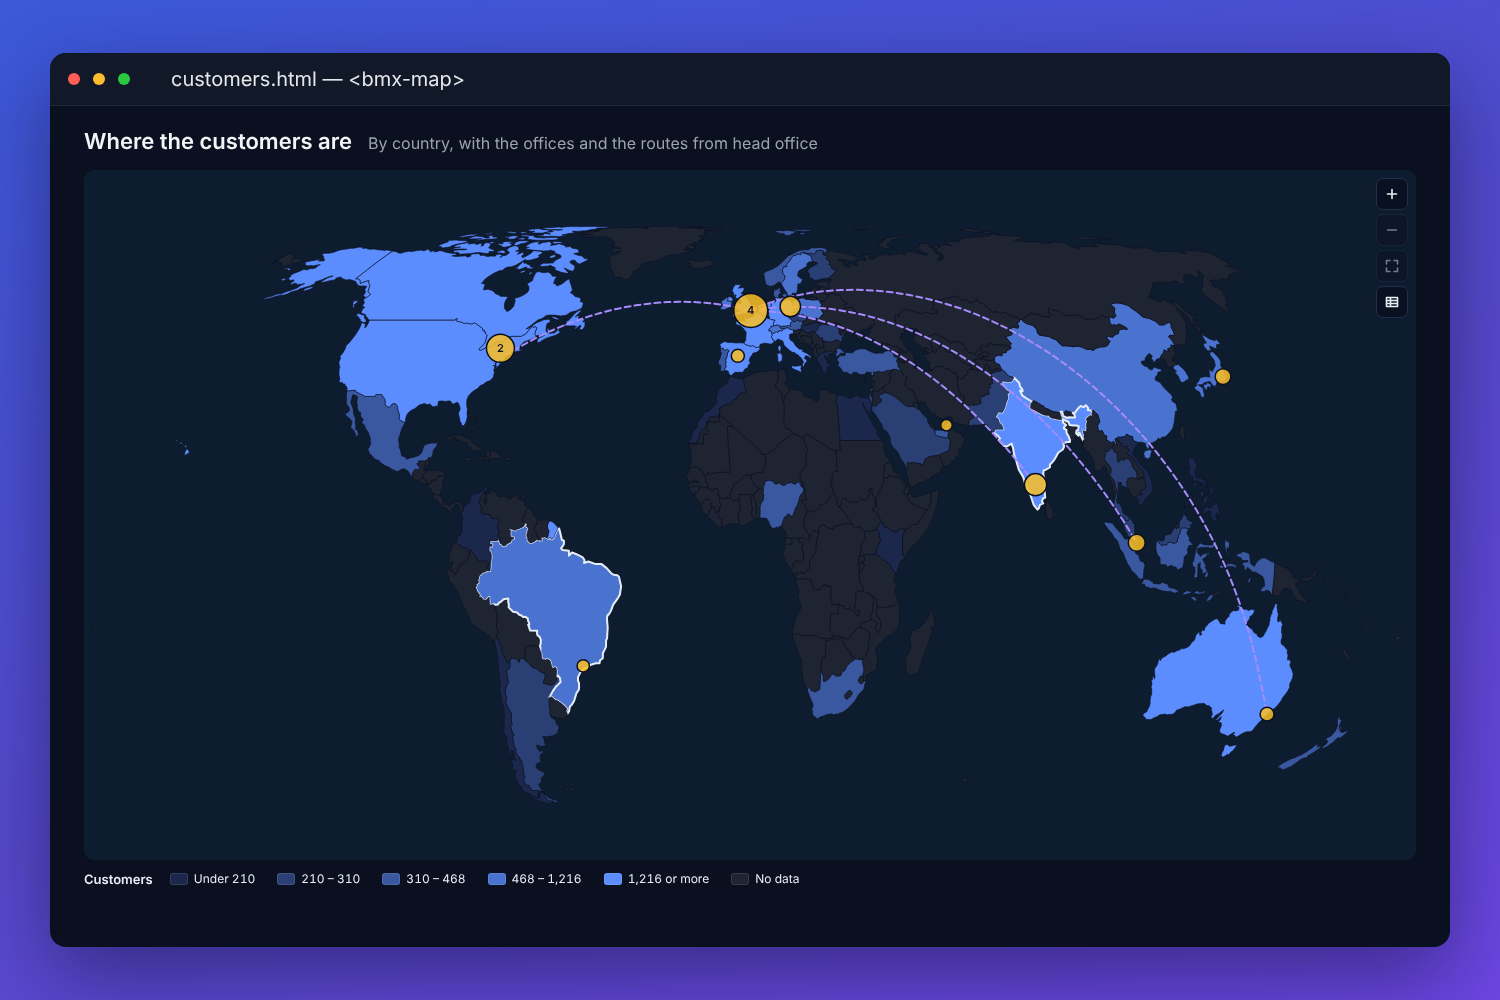Zoom out with the minus button

pyautogui.click(x=1392, y=230)
